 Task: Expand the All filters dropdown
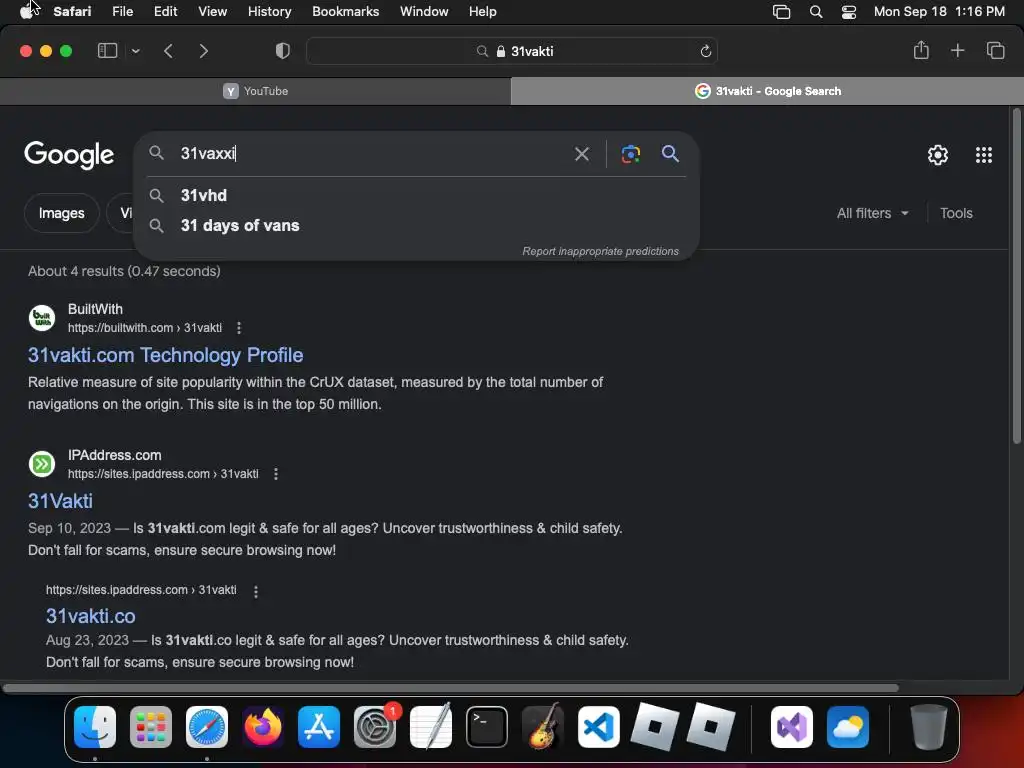[x=872, y=213]
